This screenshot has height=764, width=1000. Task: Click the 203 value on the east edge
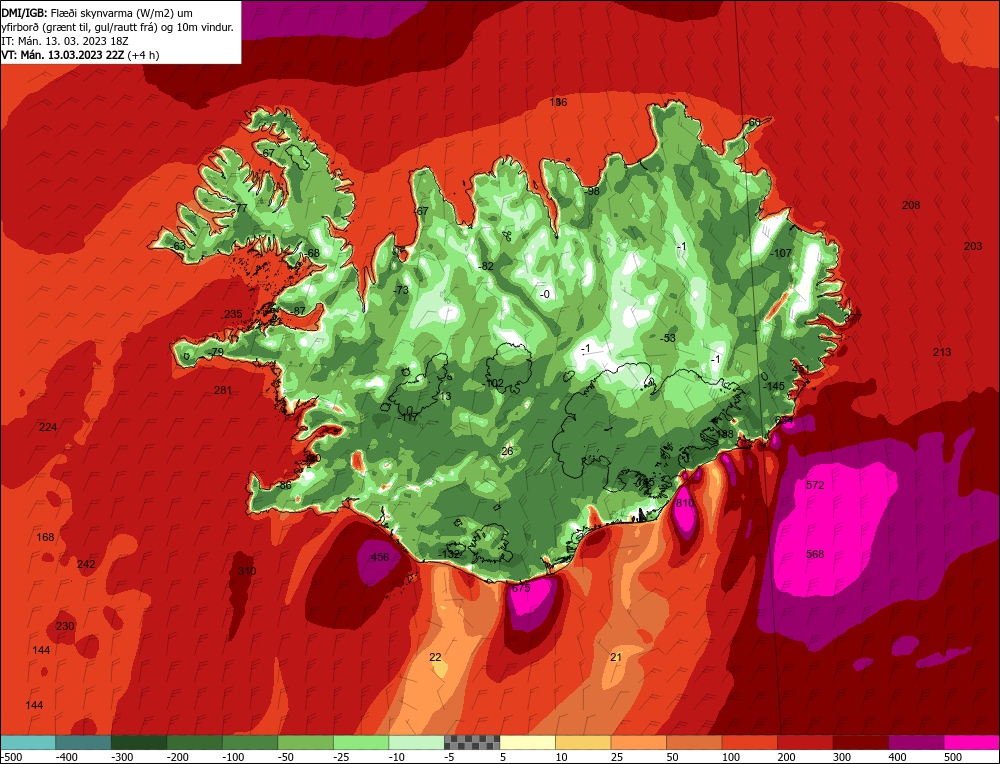tap(973, 246)
